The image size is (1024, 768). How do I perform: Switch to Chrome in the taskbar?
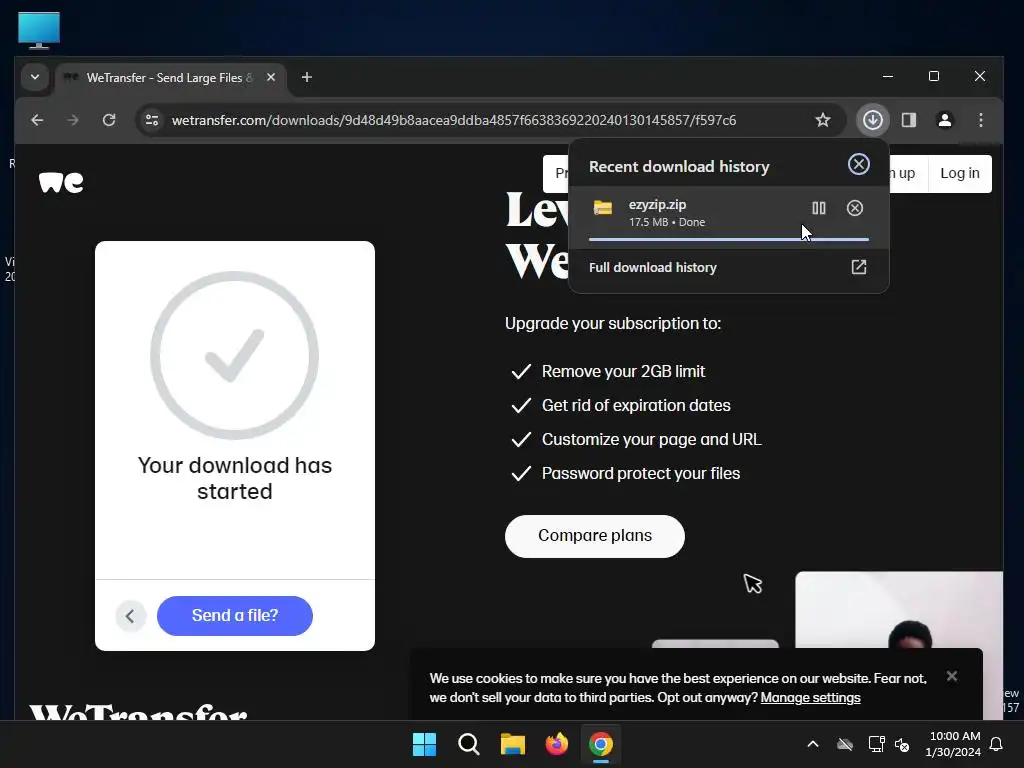[601, 744]
